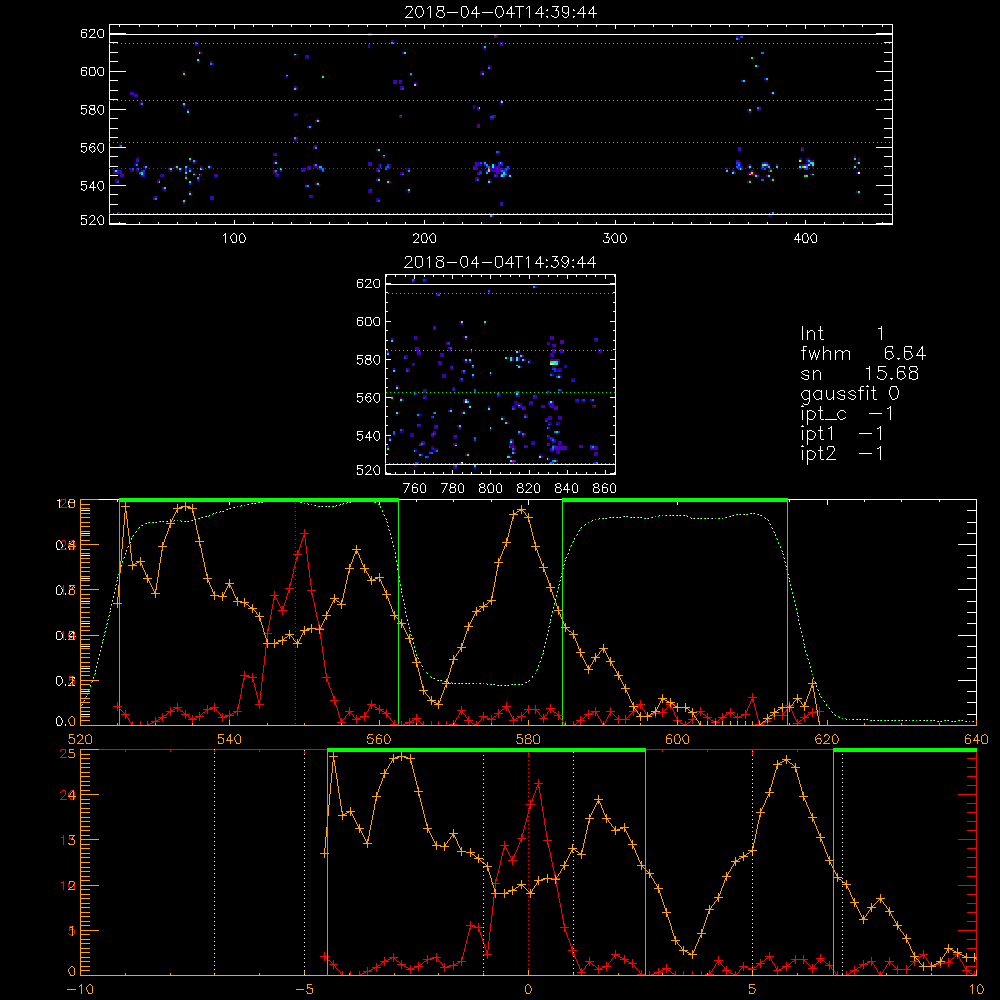The height and width of the screenshot is (1000, 1000).
Task: Click x-axis tick label 760 on middle plot
Action: coord(415,489)
